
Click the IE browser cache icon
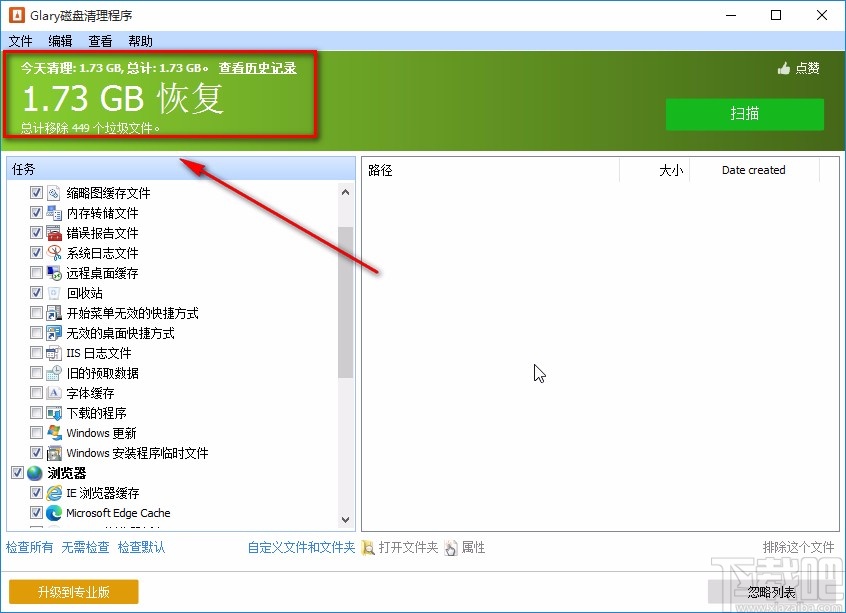tap(53, 492)
